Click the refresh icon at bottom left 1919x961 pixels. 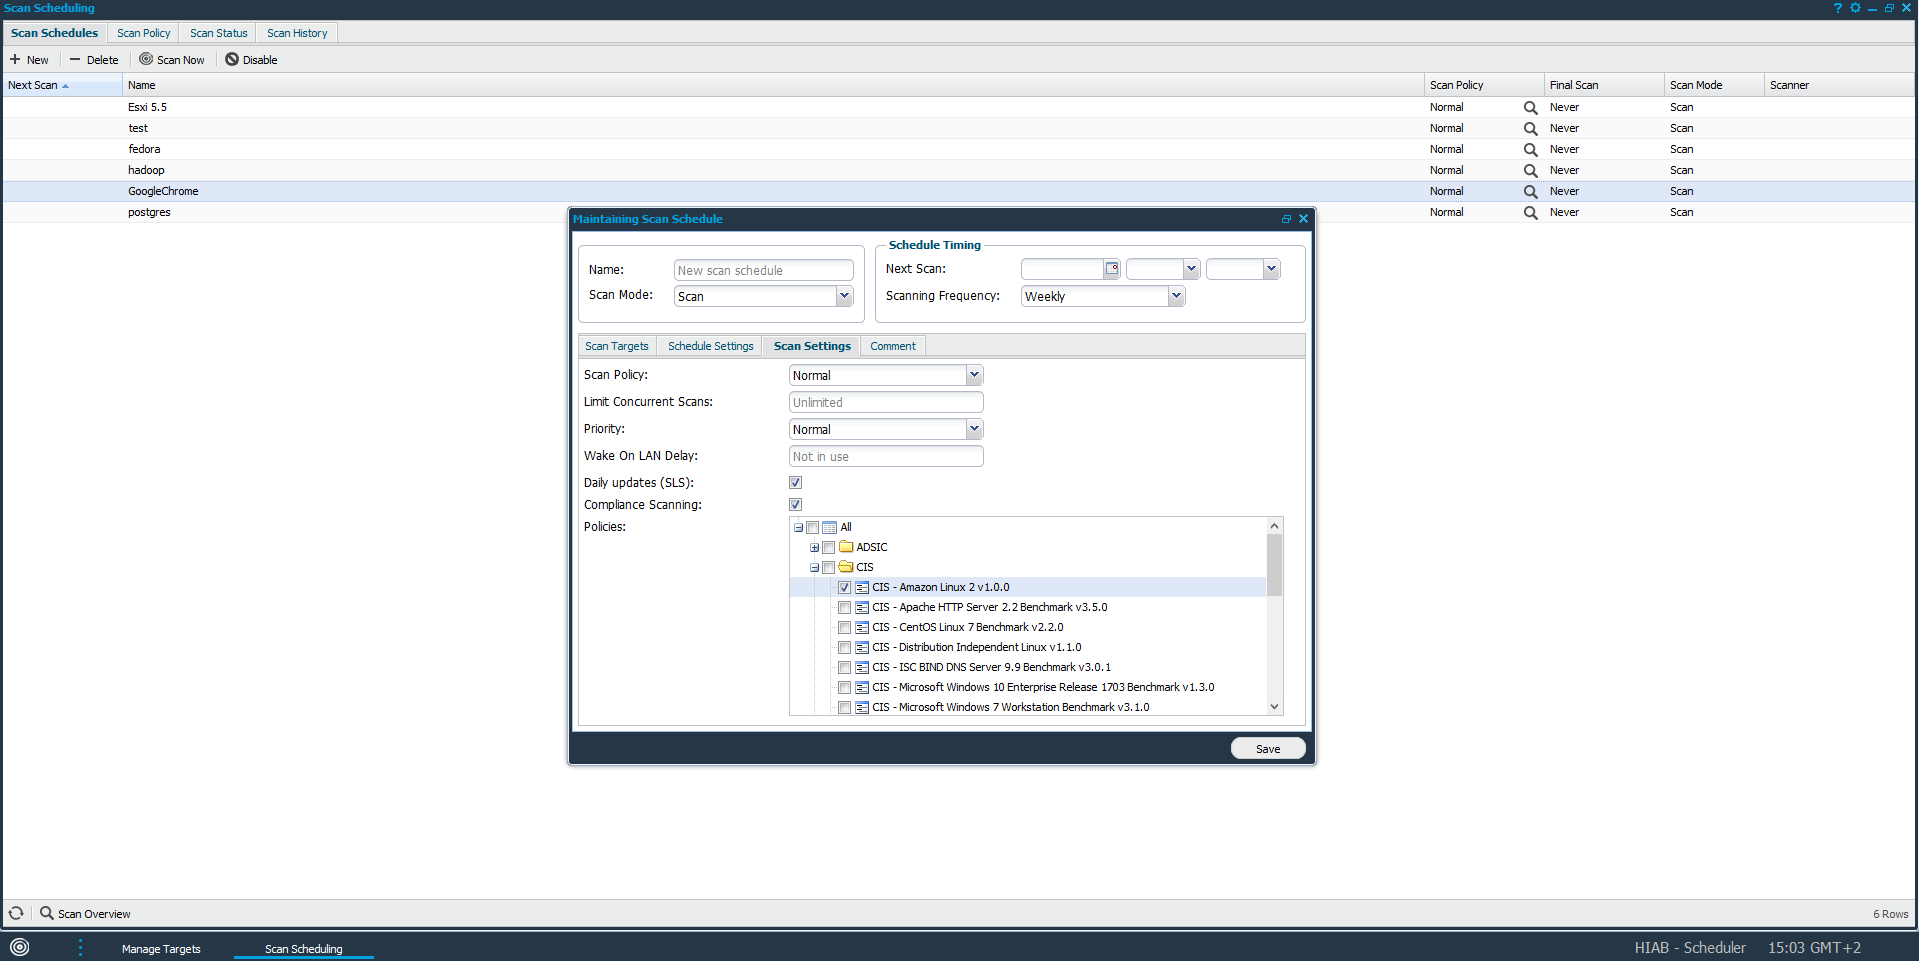[x=16, y=913]
